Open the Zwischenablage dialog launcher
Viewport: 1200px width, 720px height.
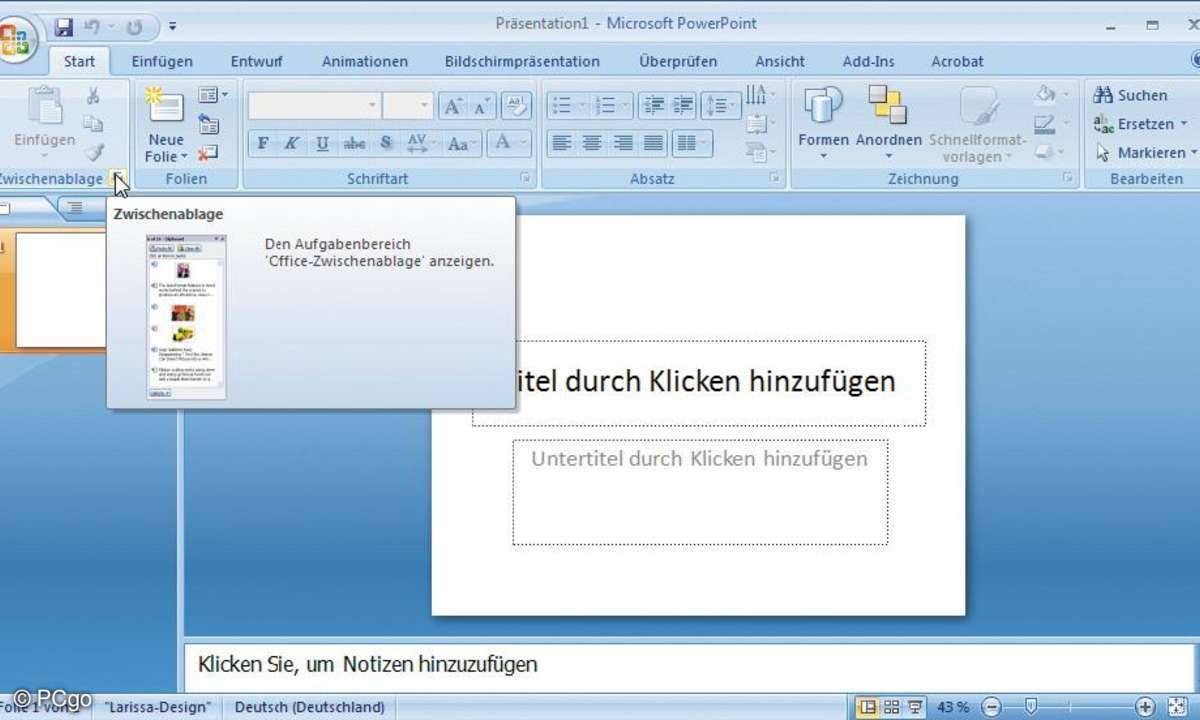pyautogui.click(x=119, y=179)
